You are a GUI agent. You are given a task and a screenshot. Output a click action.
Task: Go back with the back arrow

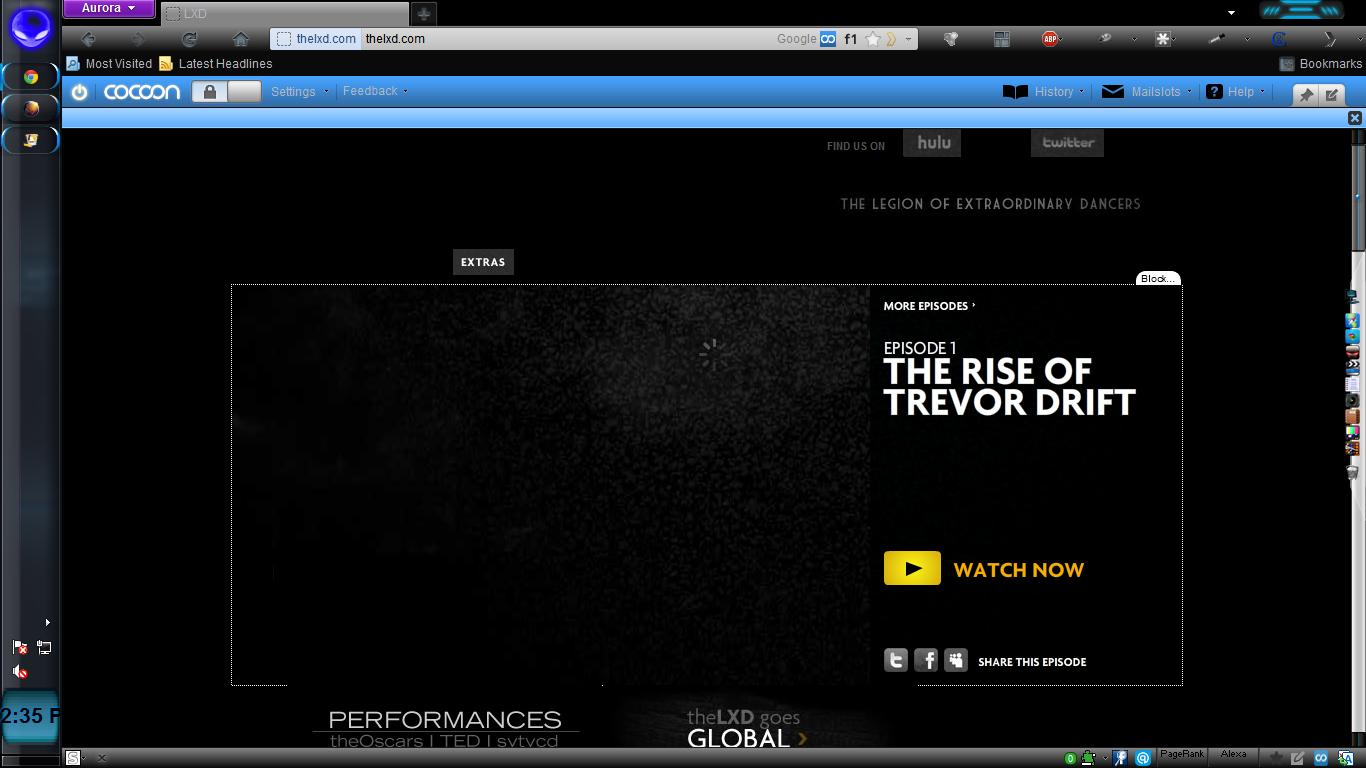[89, 39]
